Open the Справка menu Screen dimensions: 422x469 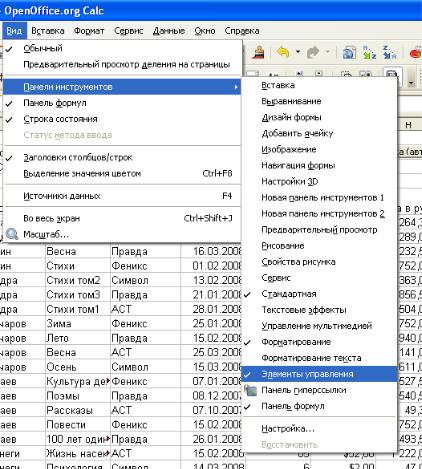coord(242,31)
